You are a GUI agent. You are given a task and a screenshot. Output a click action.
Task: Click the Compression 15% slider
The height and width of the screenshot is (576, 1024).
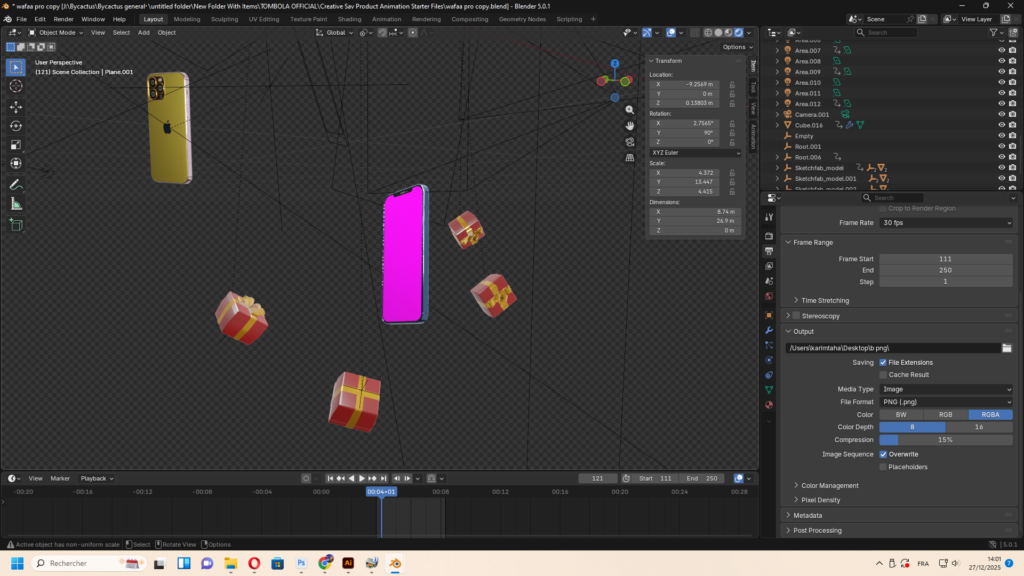(x=946, y=440)
